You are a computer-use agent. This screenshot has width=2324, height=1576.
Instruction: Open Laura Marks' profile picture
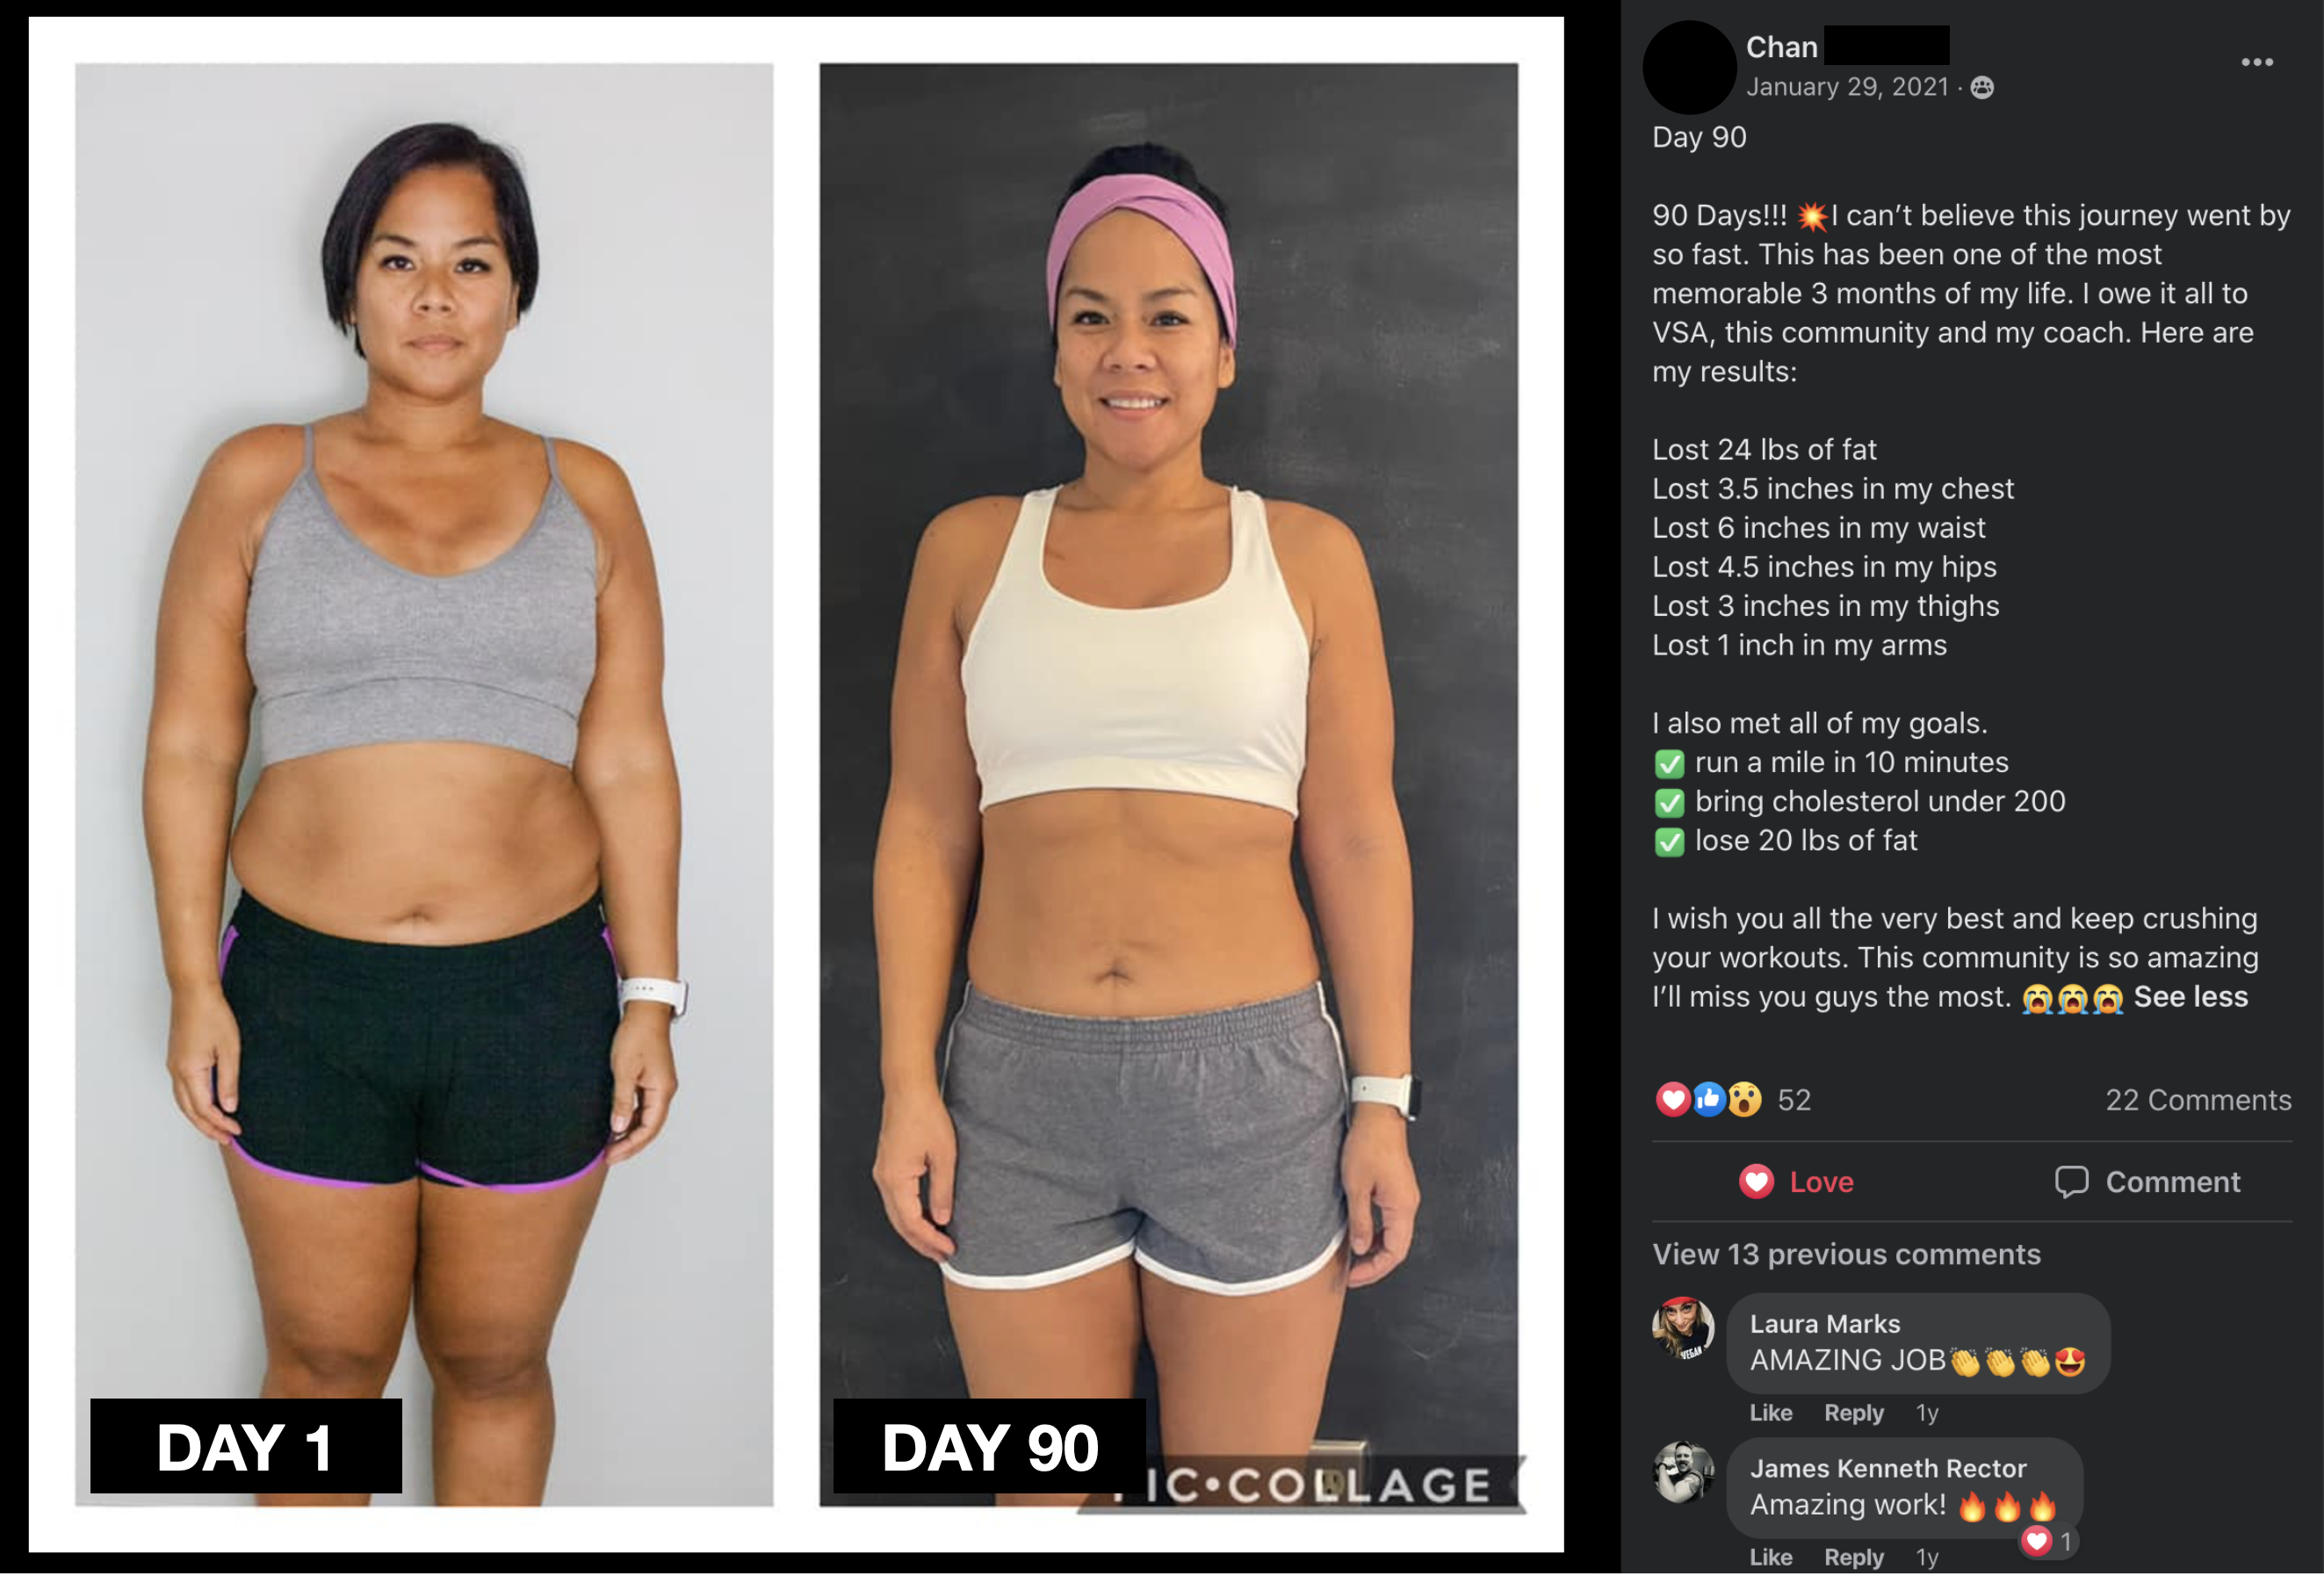[x=1683, y=1328]
